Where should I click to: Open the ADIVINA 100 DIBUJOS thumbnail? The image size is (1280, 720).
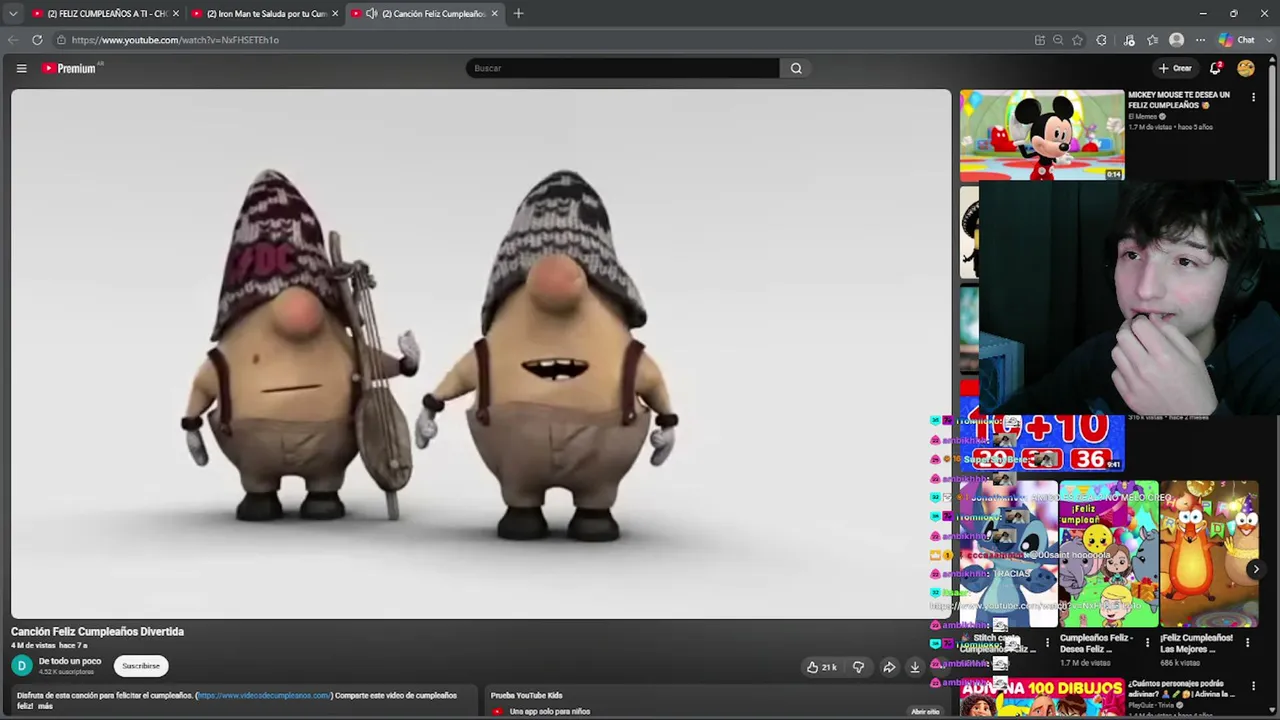1042,698
